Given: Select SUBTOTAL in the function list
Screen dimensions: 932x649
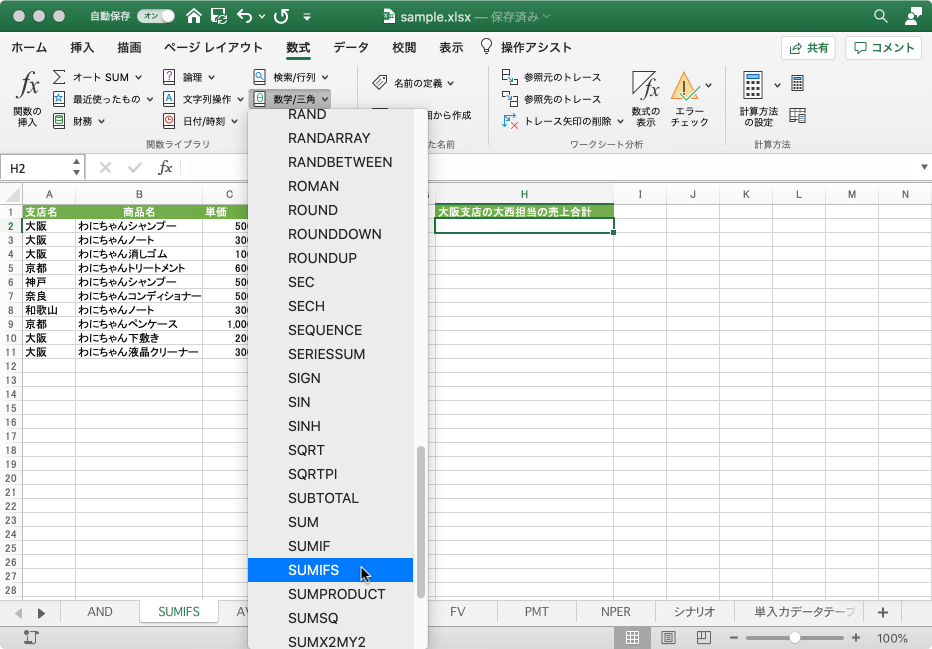Looking at the screenshot, I should [x=330, y=498].
